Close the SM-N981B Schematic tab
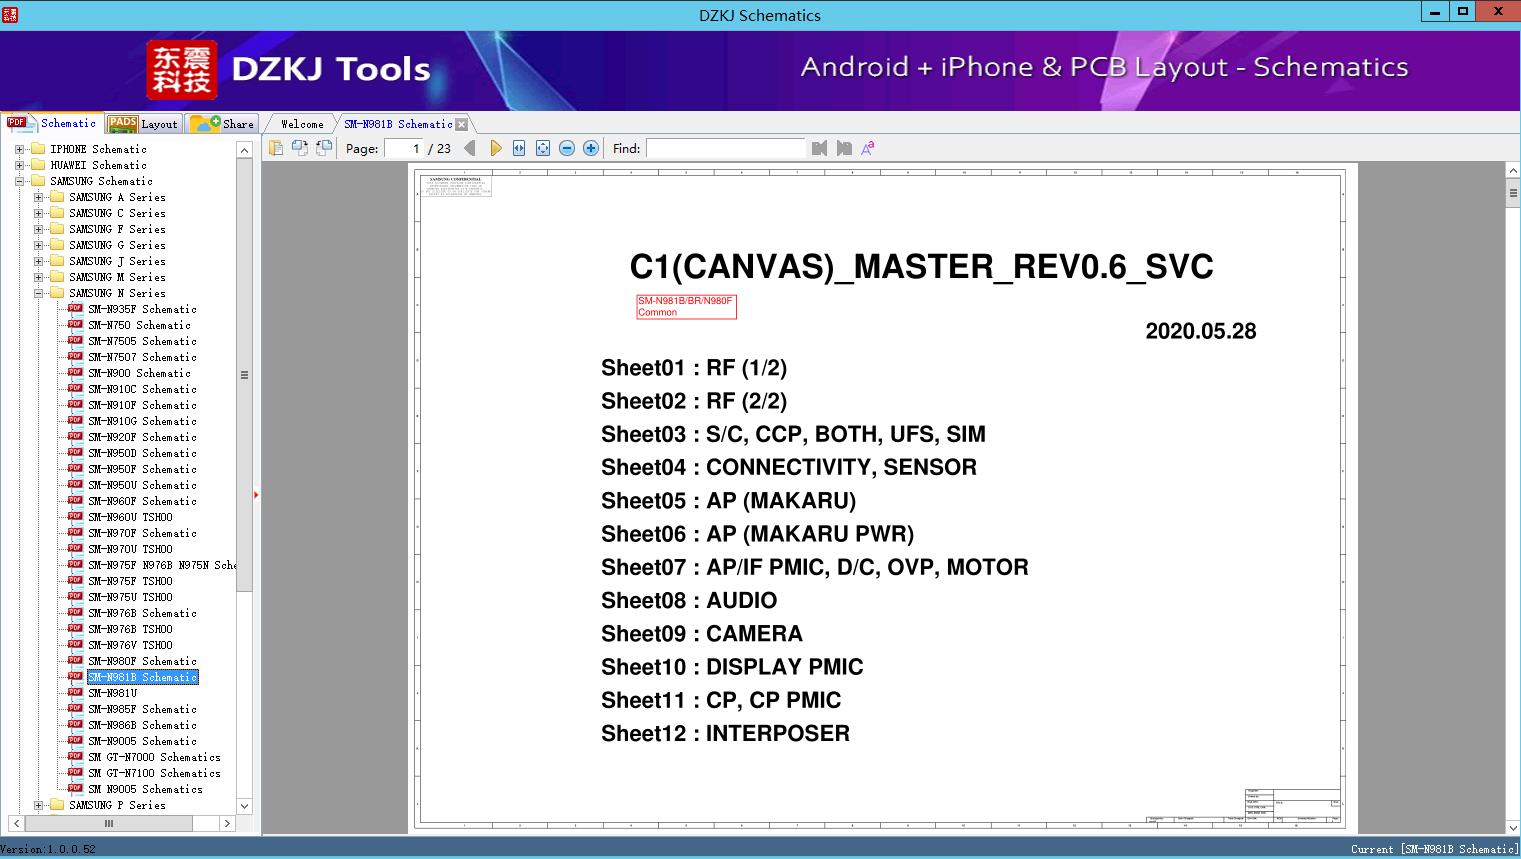The width and height of the screenshot is (1521, 859). click(x=461, y=125)
